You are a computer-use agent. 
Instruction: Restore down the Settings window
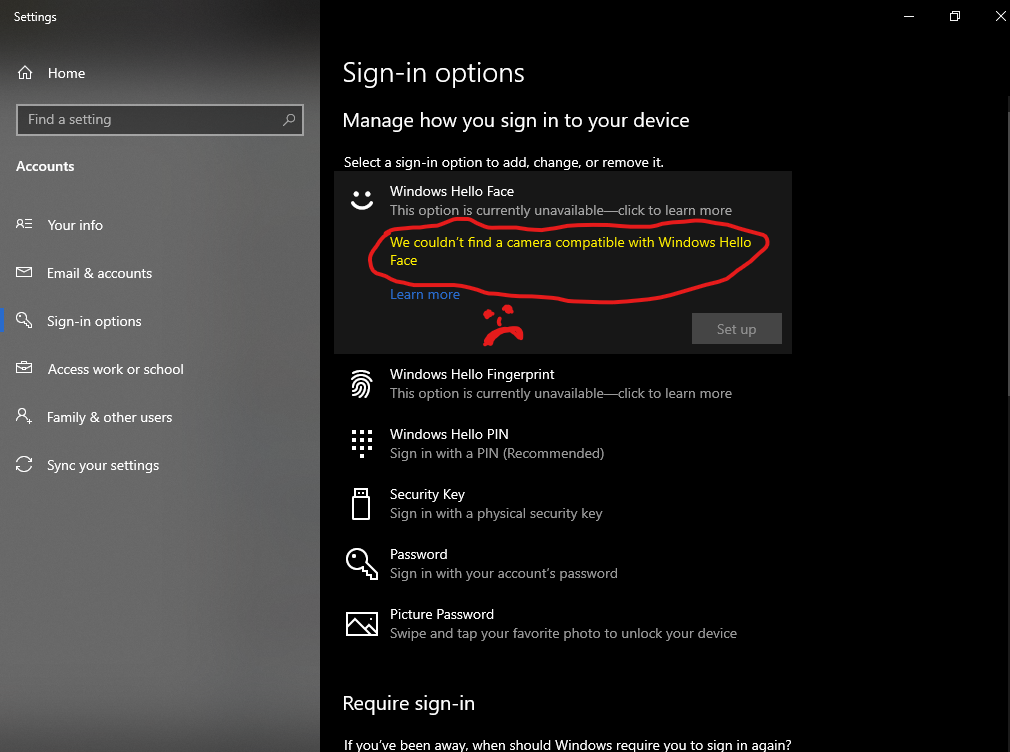[x=955, y=16]
